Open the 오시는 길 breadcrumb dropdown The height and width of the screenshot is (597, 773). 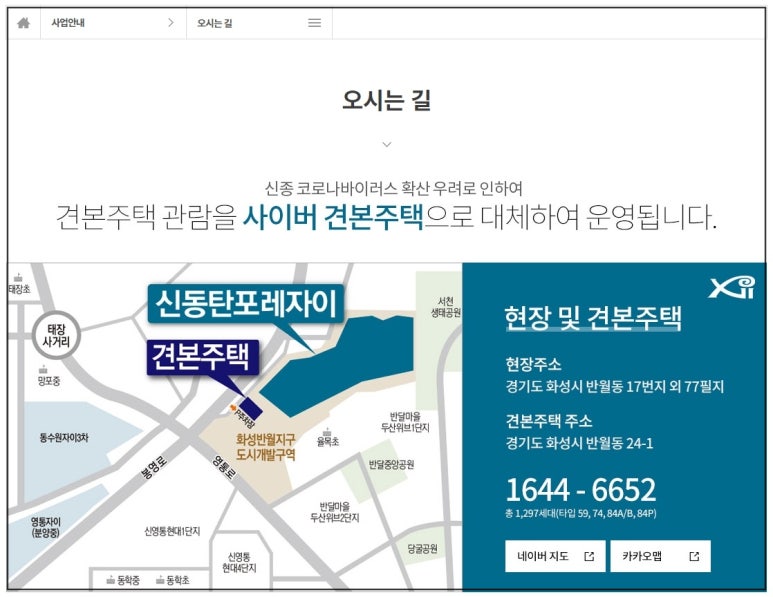pyautogui.click(x=259, y=23)
